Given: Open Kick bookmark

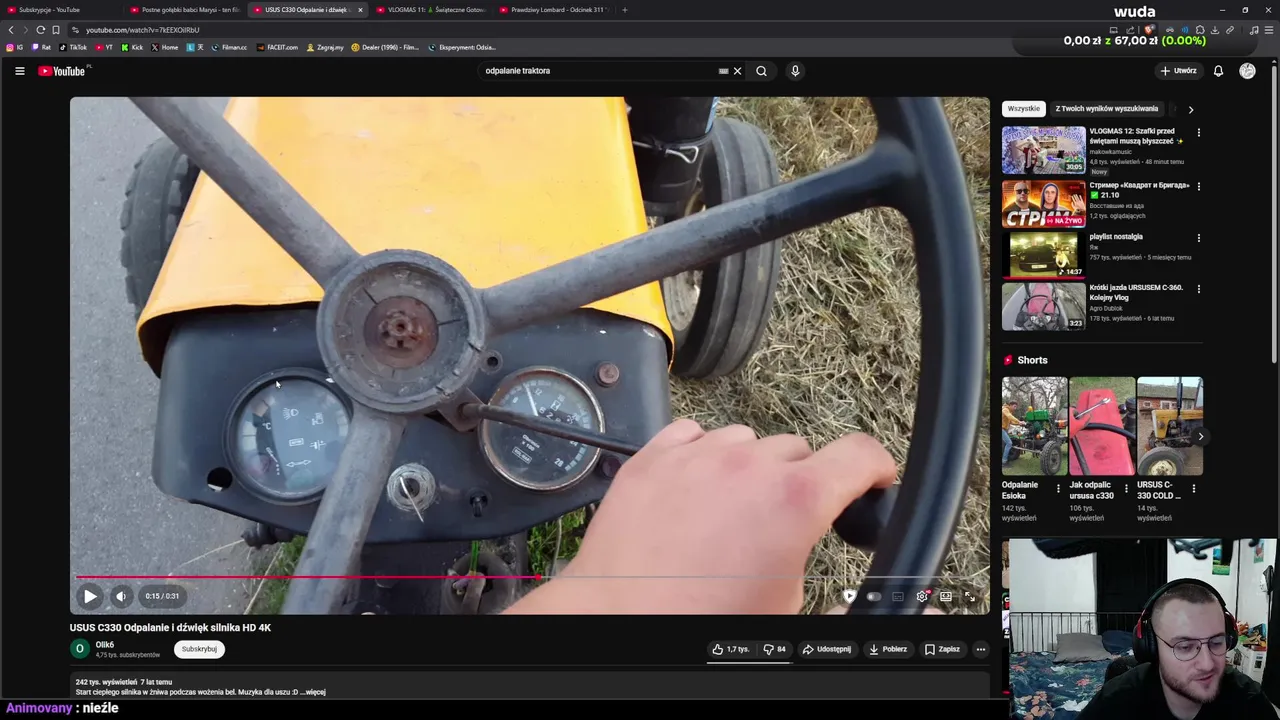Looking at the screenshot, I should (131, 47).
